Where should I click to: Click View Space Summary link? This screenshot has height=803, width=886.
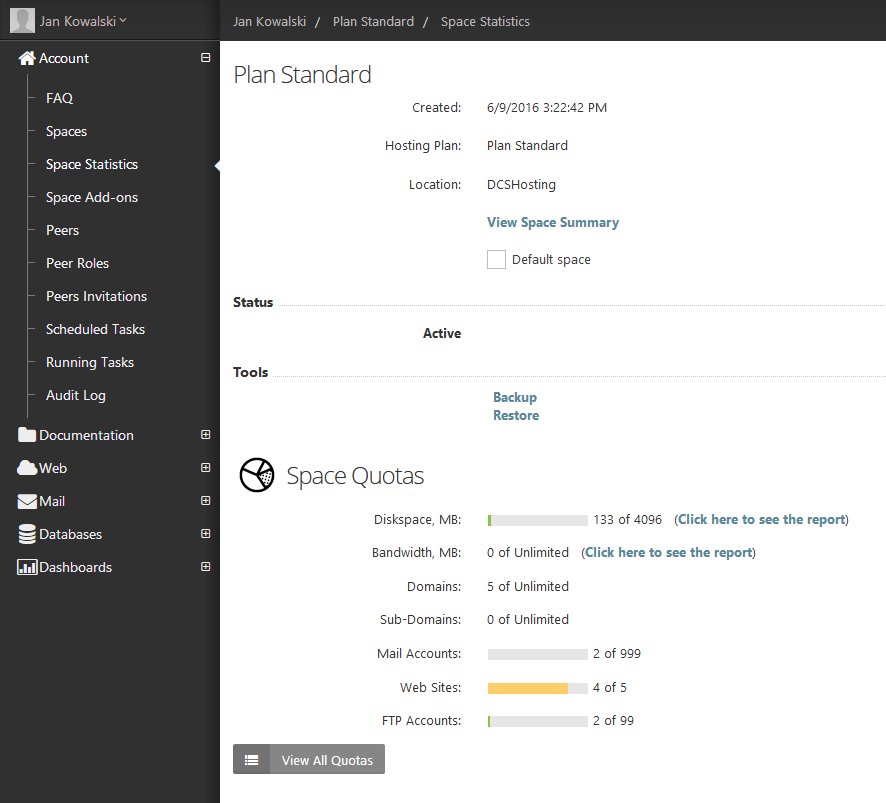[553, 223]
